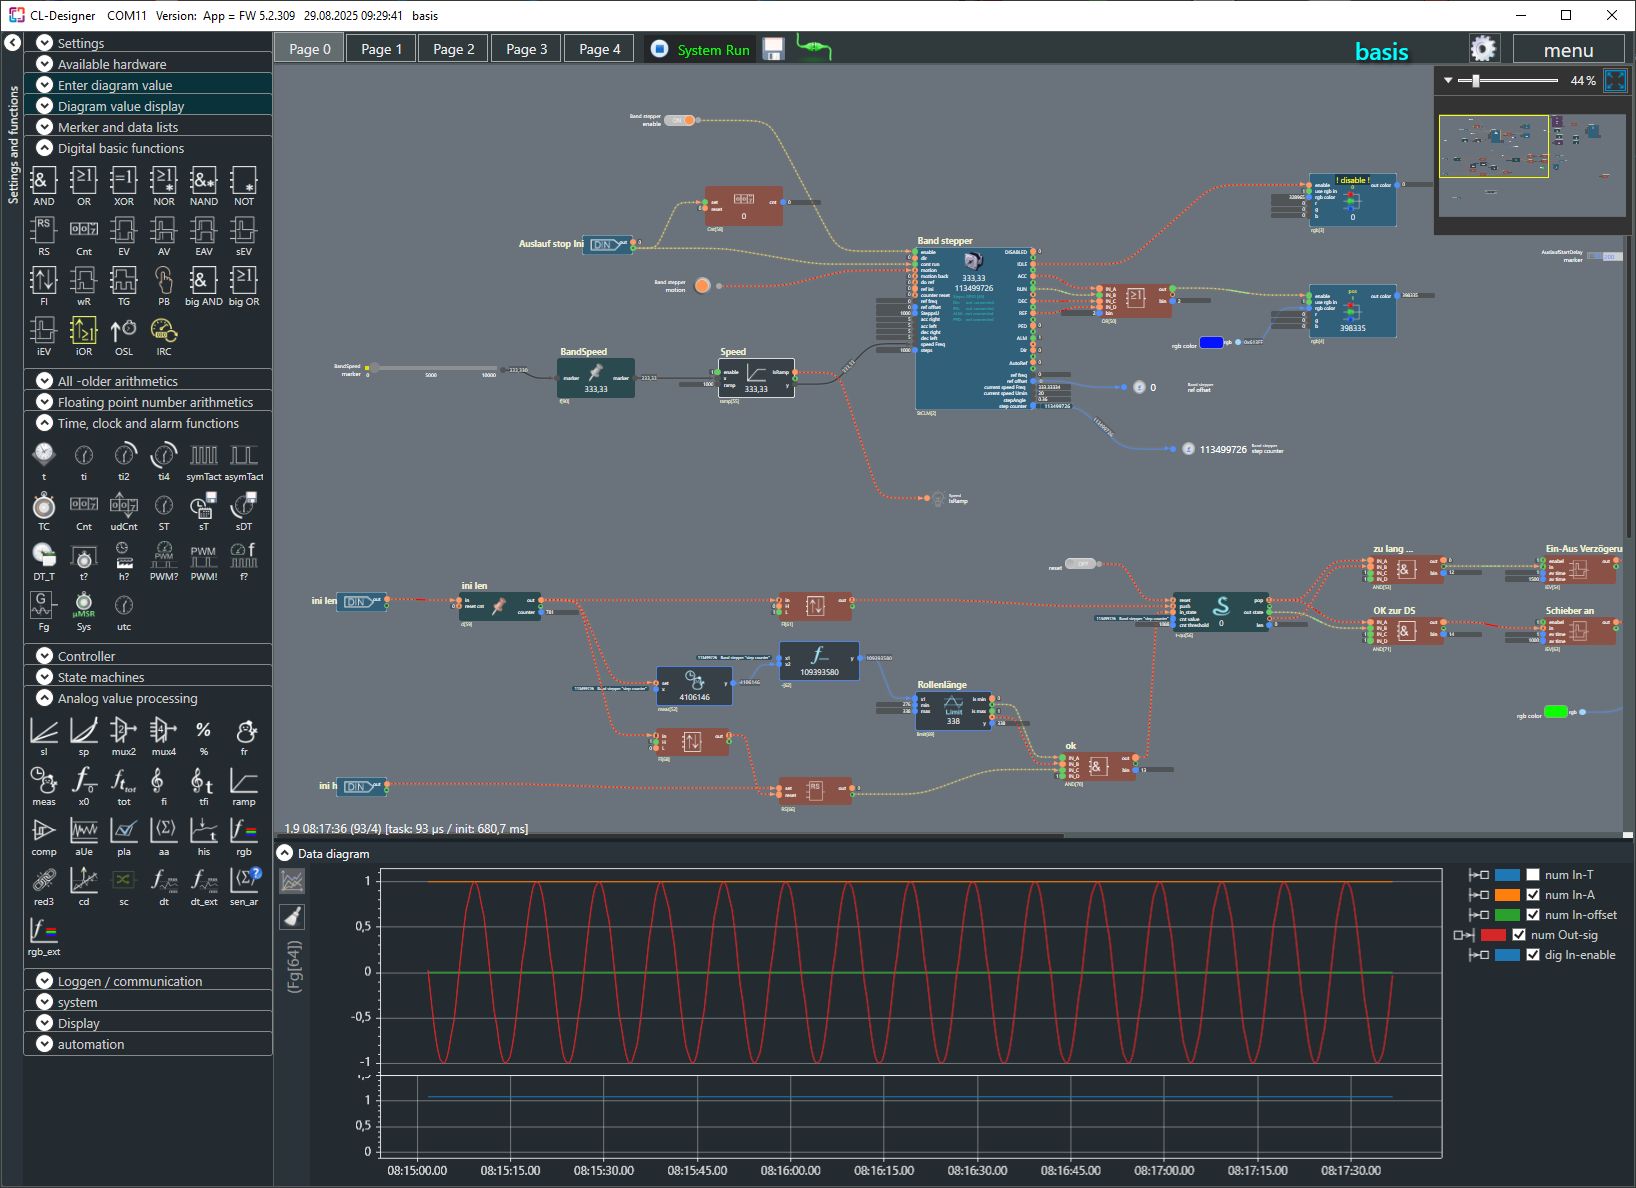Image resolution: width=1636 pixels, height=1188 pixels.
Task: Collapse the Data diagram panel
Action: [x=285, y=853]
